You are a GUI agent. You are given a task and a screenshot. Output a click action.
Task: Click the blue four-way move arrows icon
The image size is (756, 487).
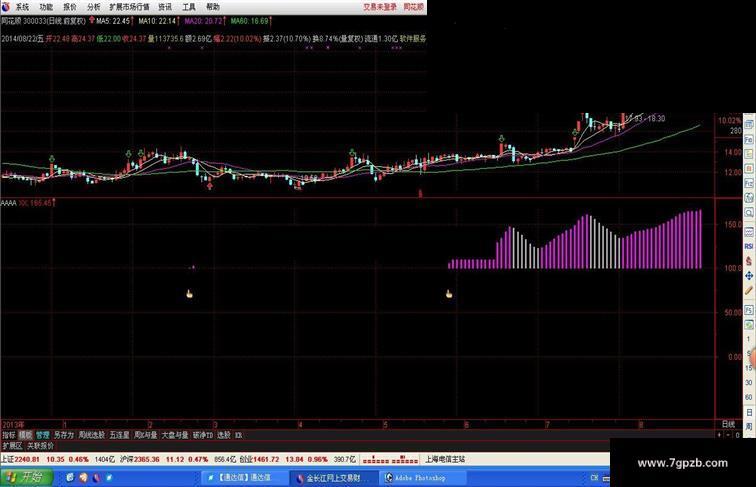pos(749,276)
